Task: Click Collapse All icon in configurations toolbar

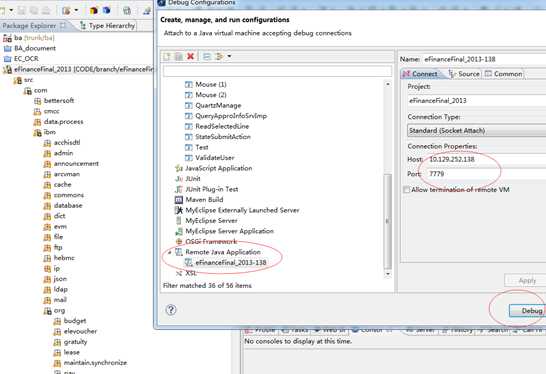Action: pos(207,56)
